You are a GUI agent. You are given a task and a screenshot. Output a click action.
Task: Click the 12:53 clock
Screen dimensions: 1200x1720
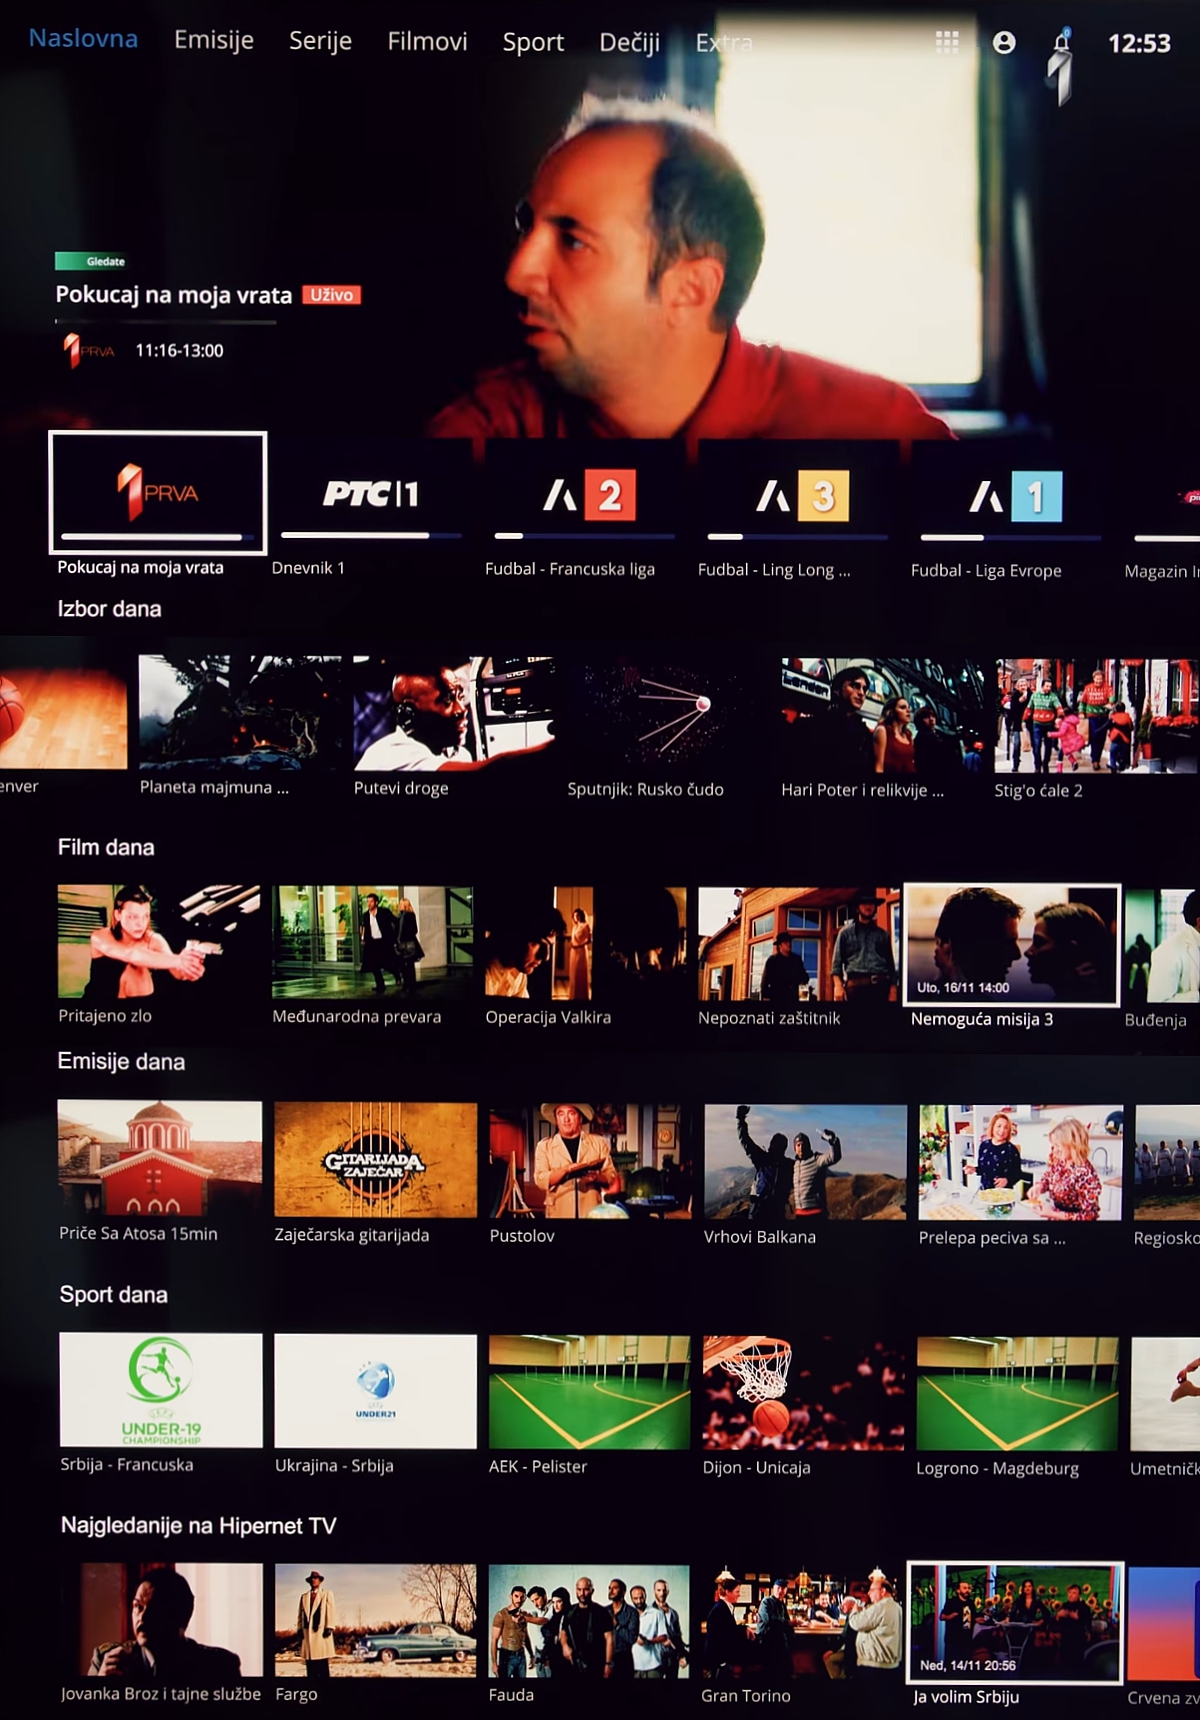tap(1139, 43)
